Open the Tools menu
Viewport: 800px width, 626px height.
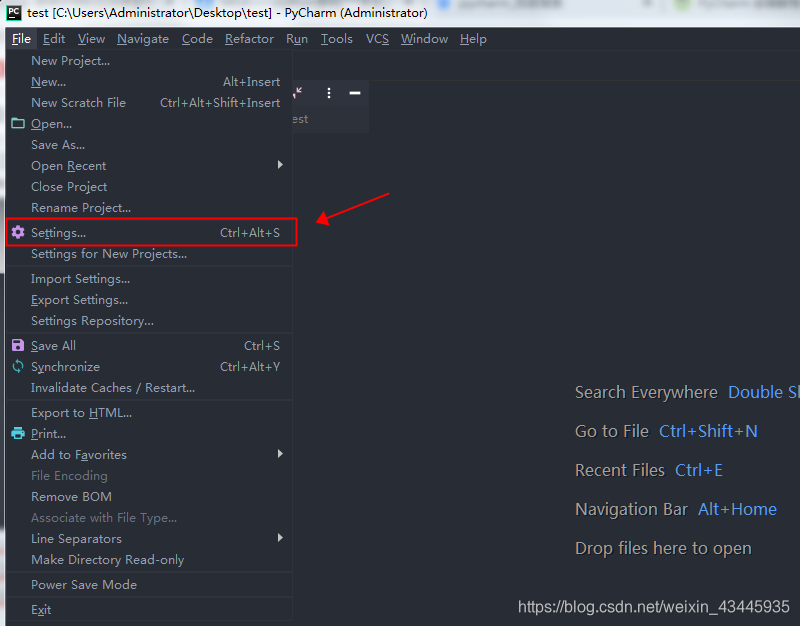(337, 39)
